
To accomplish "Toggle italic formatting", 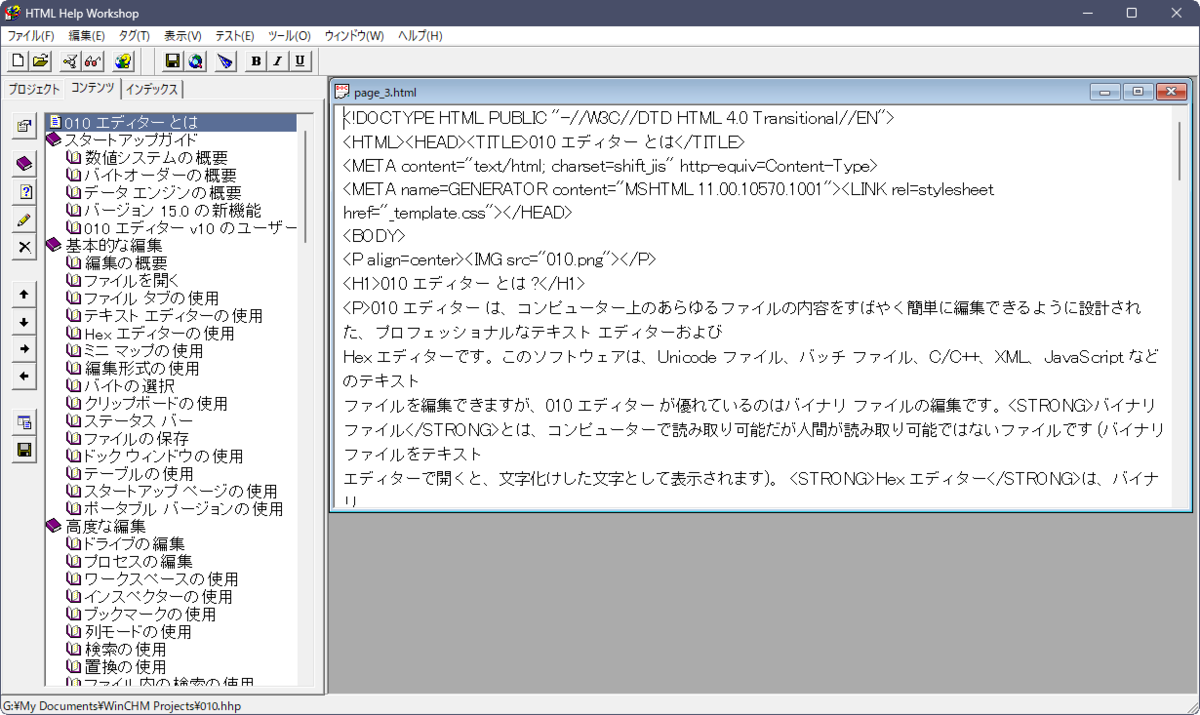I will click(x=277, y=61).
